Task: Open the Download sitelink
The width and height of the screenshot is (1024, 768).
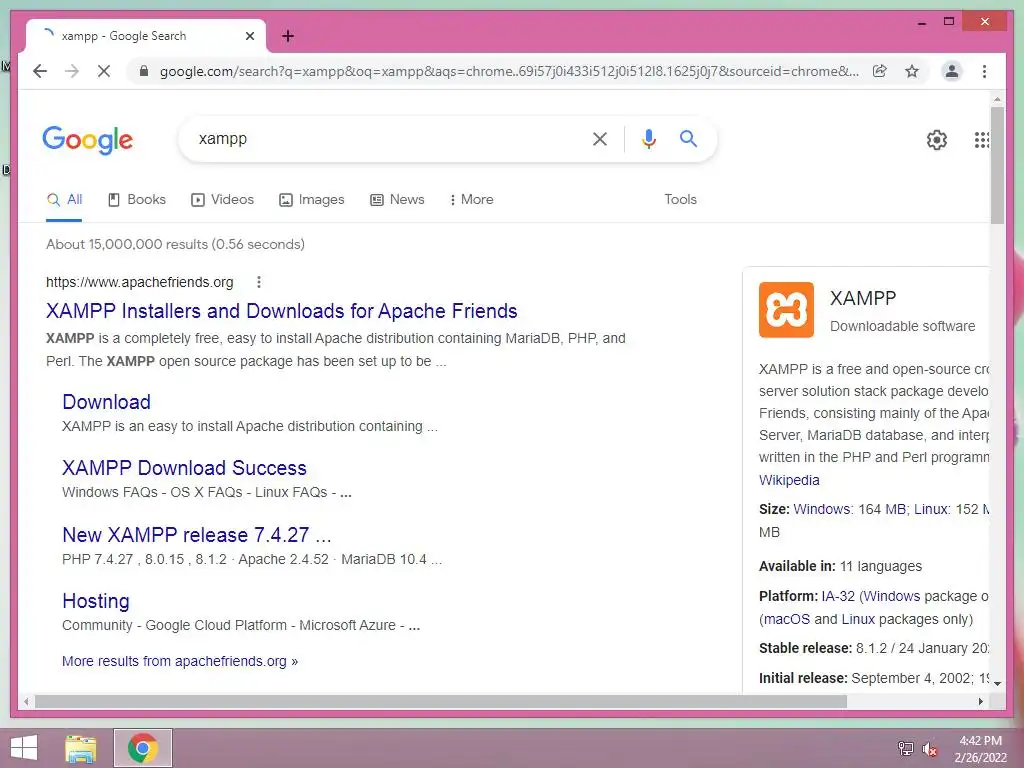Action: (x=106, y=402)
